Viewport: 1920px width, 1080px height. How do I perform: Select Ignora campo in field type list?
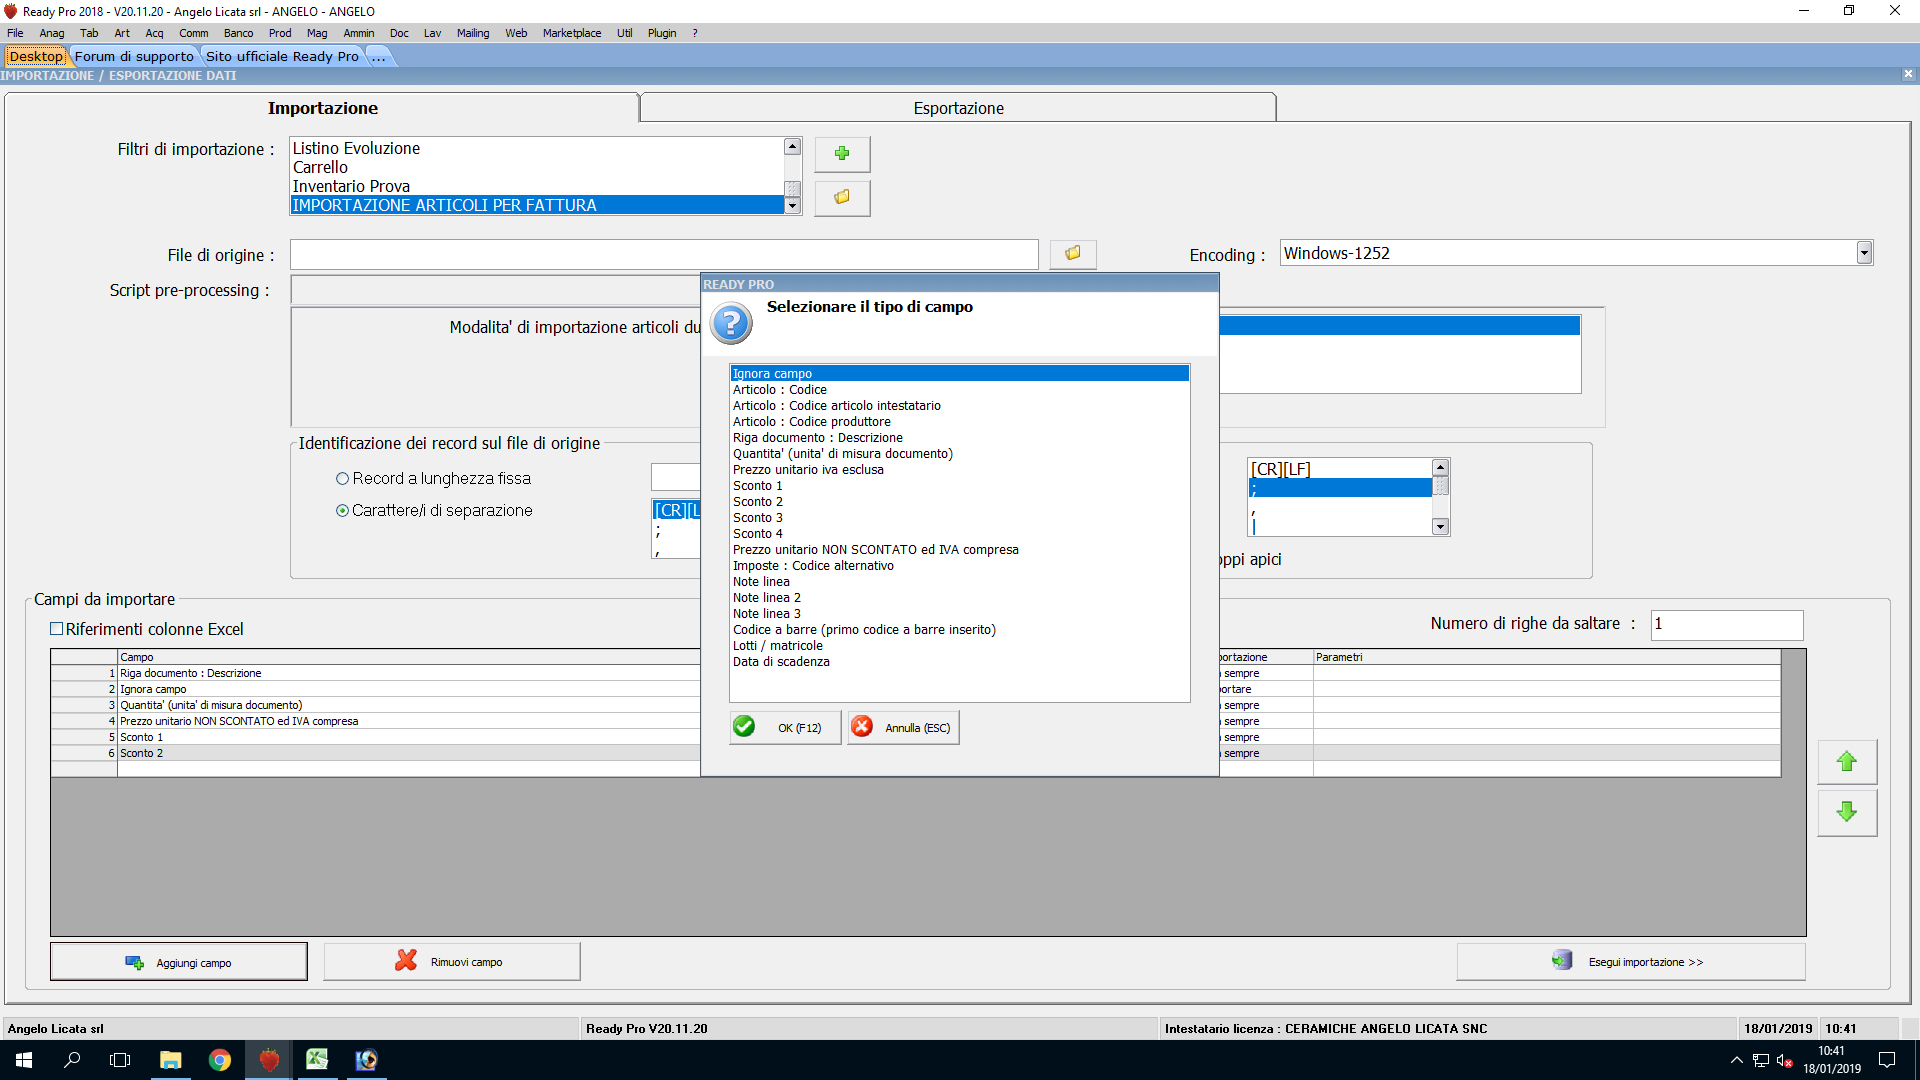click(959, 374)
